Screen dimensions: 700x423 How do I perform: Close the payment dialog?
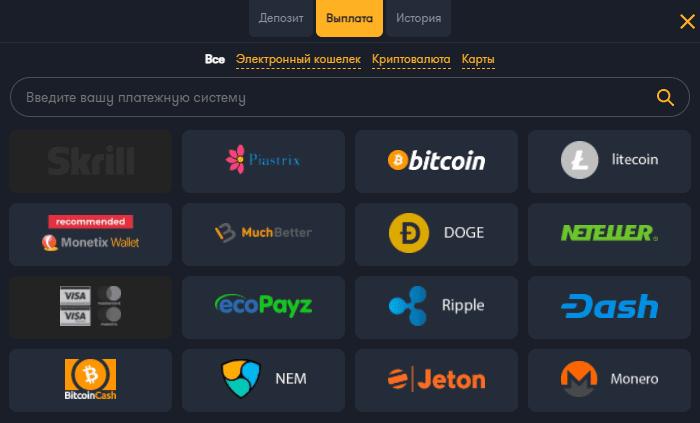687,22
